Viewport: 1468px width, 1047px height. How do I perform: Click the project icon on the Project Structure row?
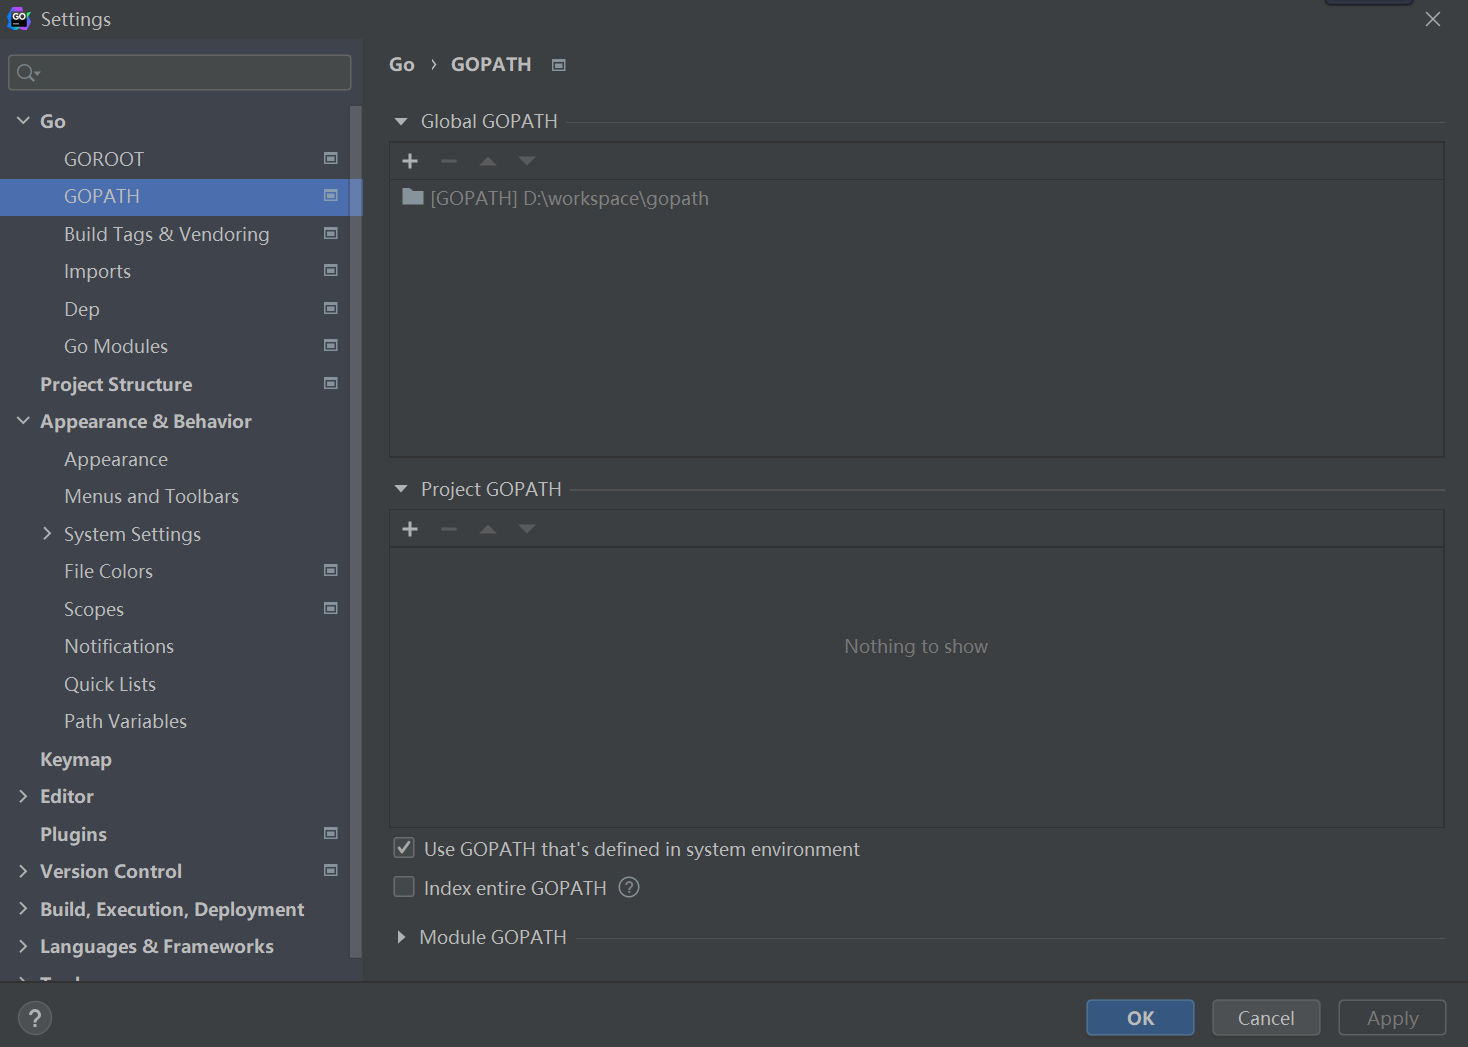point(331,383)
